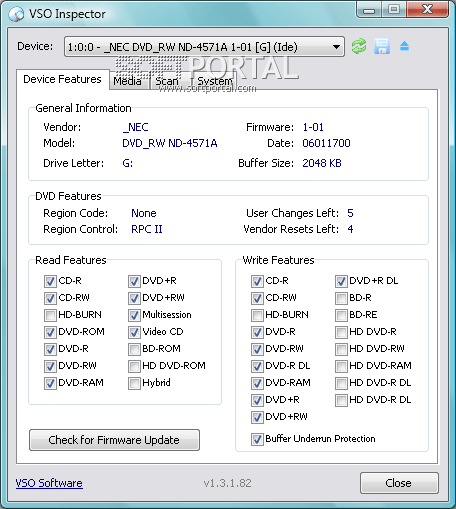The width and height of the screenshot is (456, 509).
Task: Click the Close button
Action: pyautogui.click(x=399, y=483)
